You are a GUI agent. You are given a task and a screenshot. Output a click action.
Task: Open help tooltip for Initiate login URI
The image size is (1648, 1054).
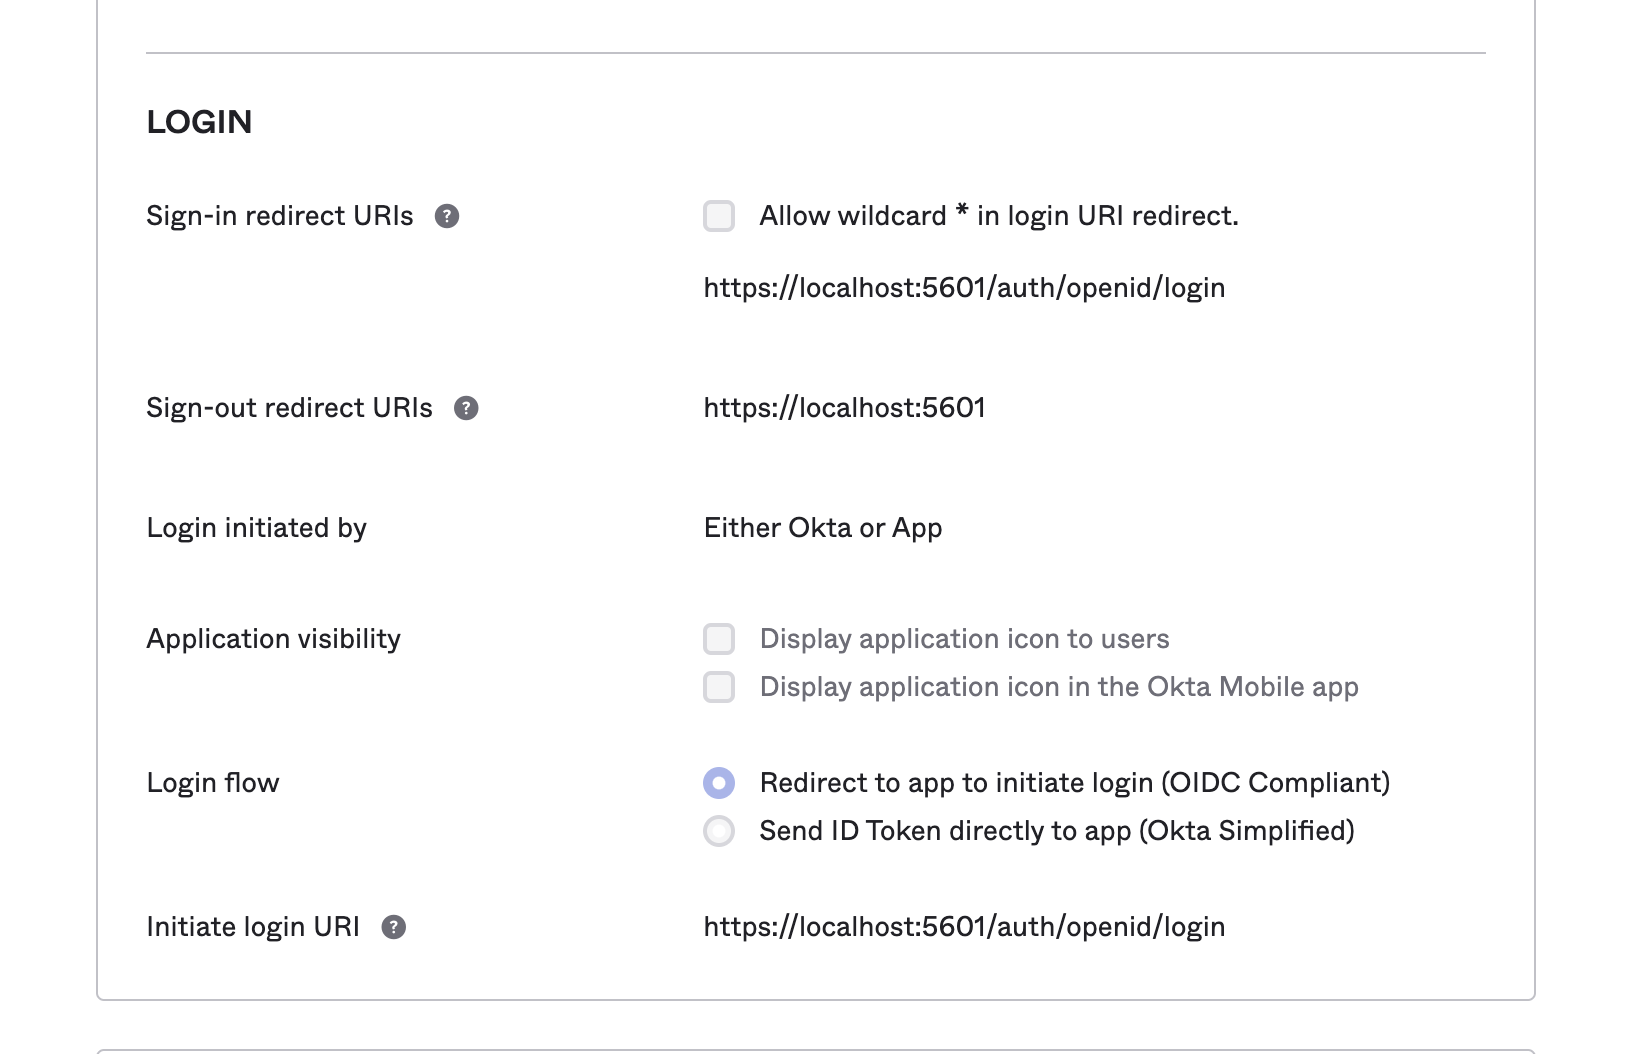click(394, 927)
